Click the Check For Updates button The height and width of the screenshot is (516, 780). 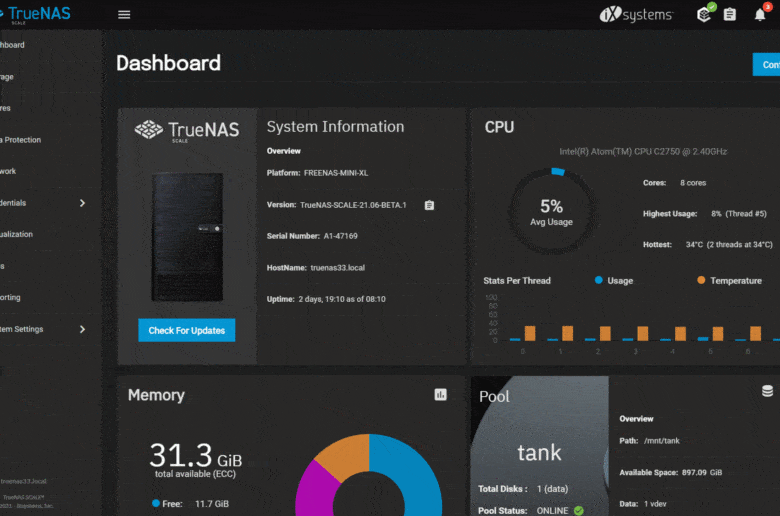(x=187, y=330)
